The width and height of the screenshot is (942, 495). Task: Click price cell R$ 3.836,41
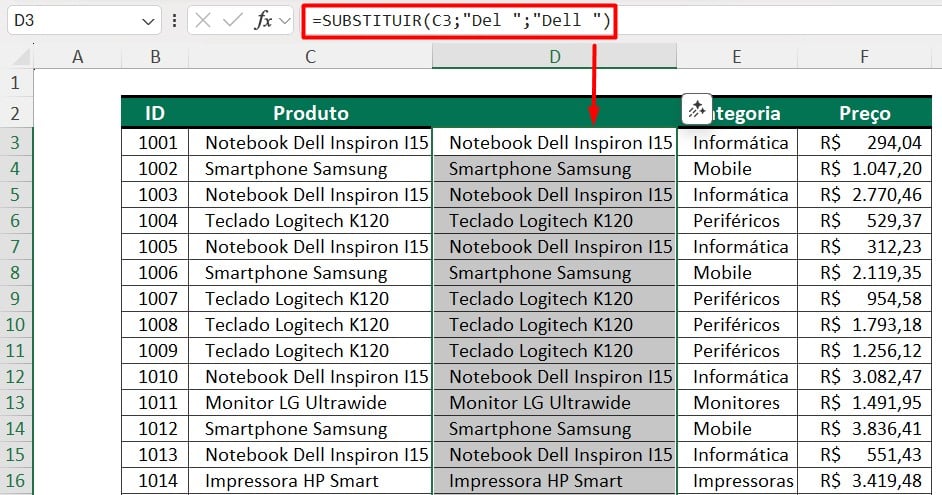tap(864, 429)
